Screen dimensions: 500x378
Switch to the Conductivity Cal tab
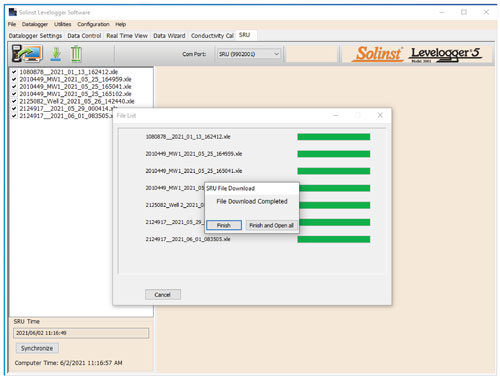pyautogui.click(x=212, y=36)
